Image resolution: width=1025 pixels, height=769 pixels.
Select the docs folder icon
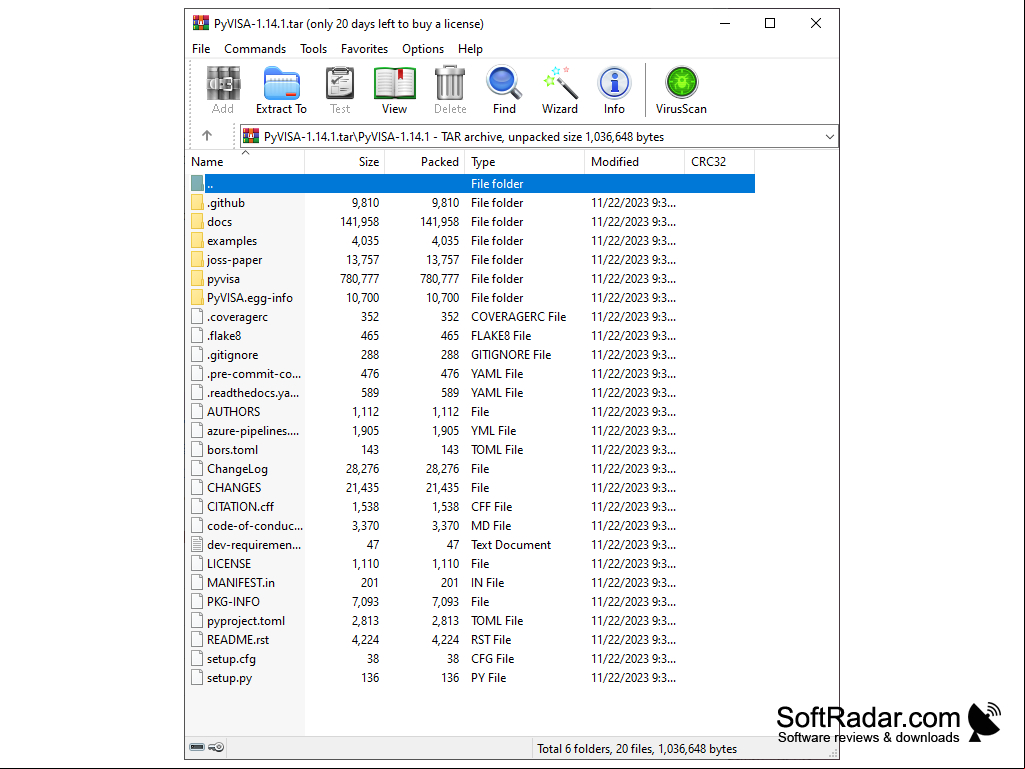197,222
